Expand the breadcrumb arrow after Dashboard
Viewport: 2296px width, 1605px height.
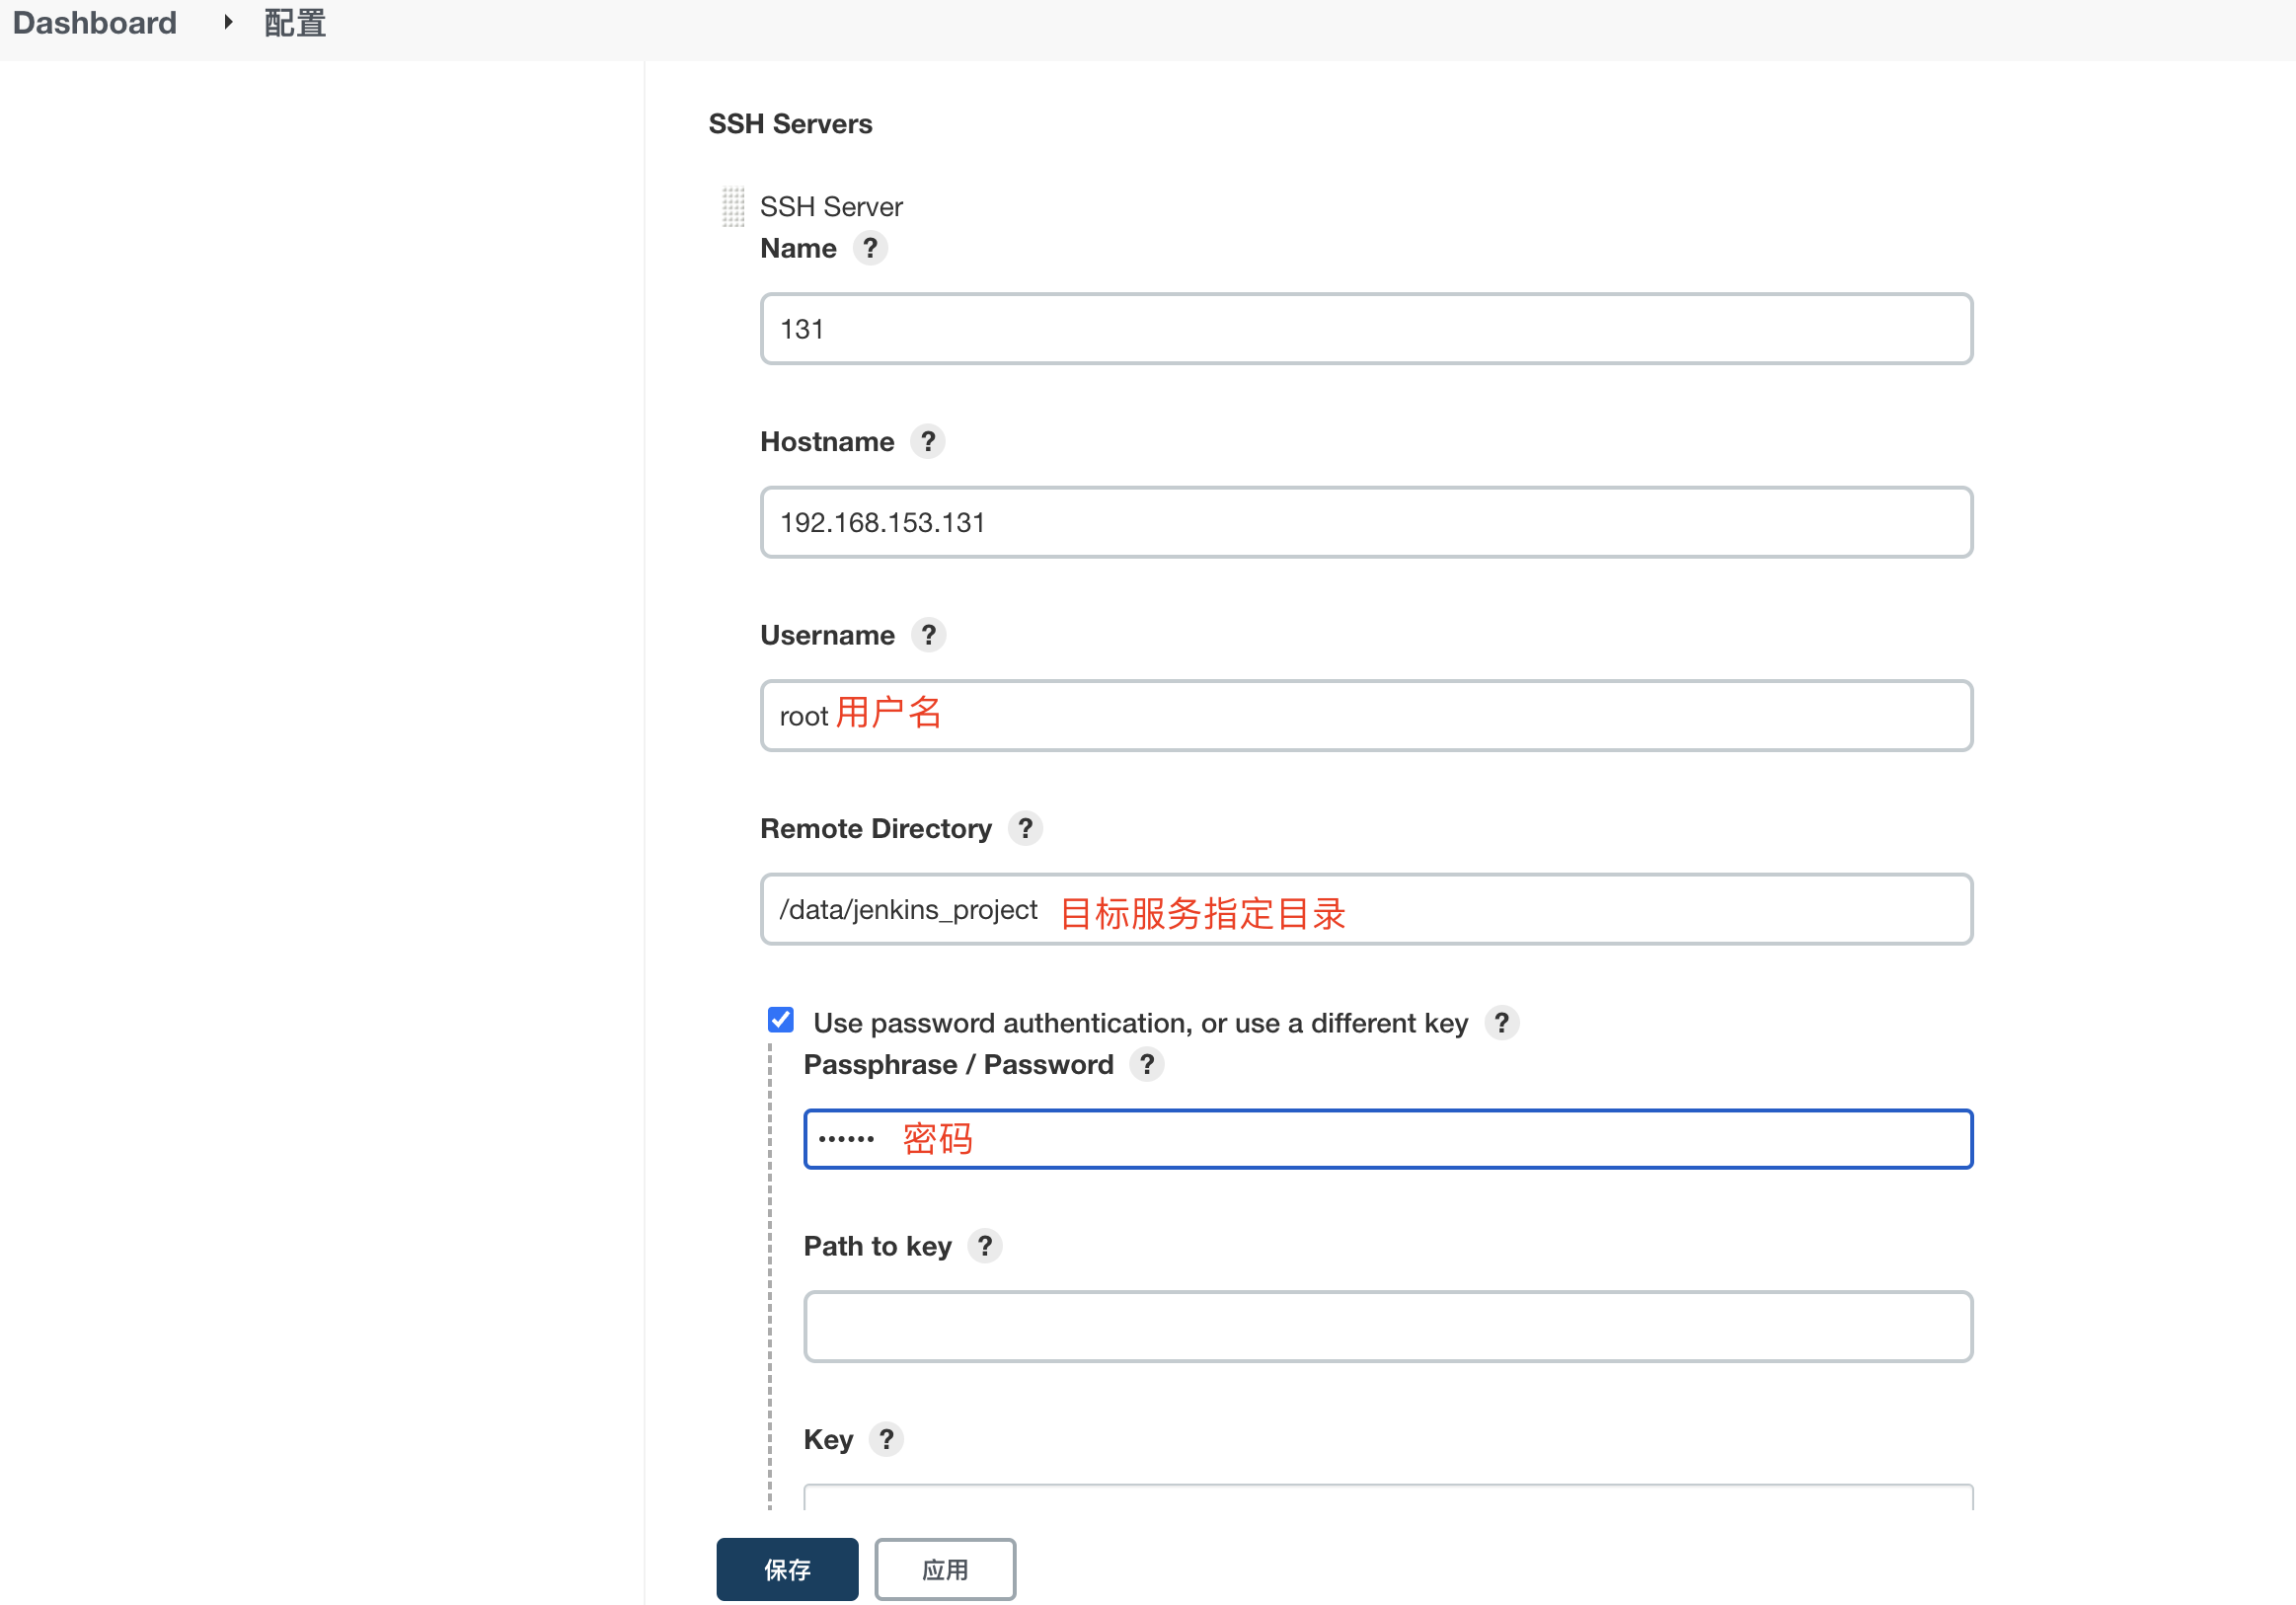point(228,22)
